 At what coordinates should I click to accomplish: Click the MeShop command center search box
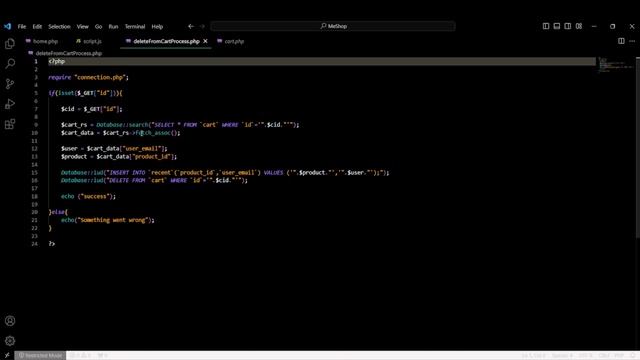pos(333,26)
